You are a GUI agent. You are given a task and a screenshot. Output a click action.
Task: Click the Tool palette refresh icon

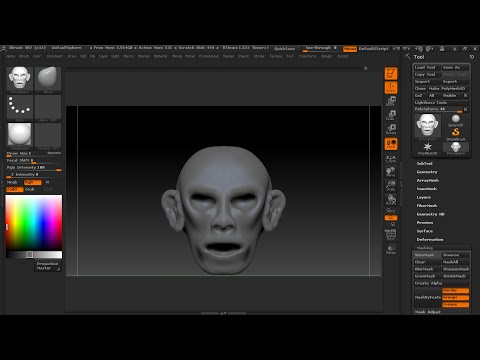472,57
